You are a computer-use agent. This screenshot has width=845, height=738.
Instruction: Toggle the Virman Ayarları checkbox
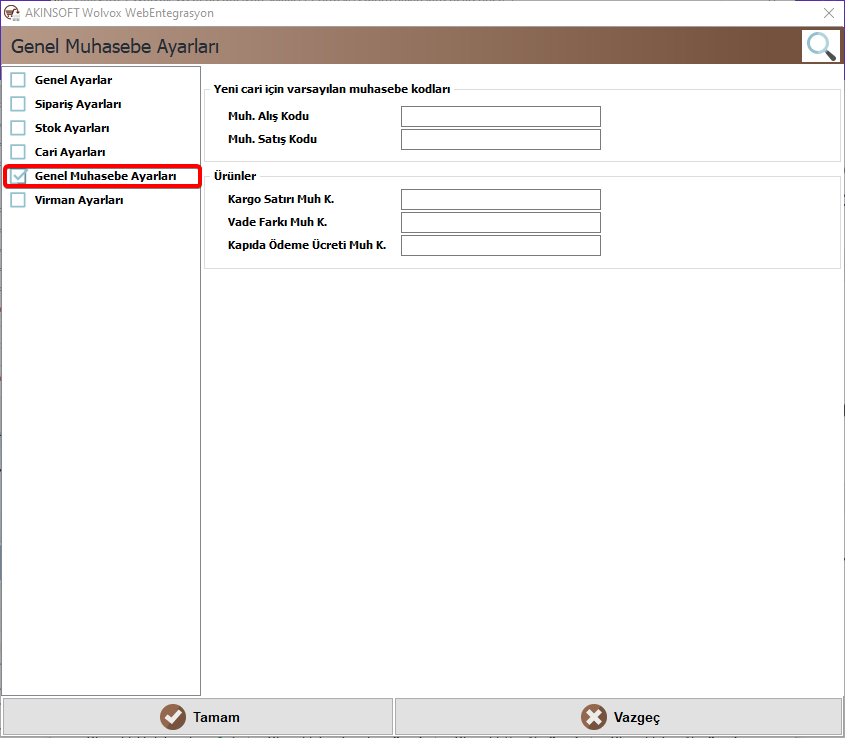[x=18, y=200]
